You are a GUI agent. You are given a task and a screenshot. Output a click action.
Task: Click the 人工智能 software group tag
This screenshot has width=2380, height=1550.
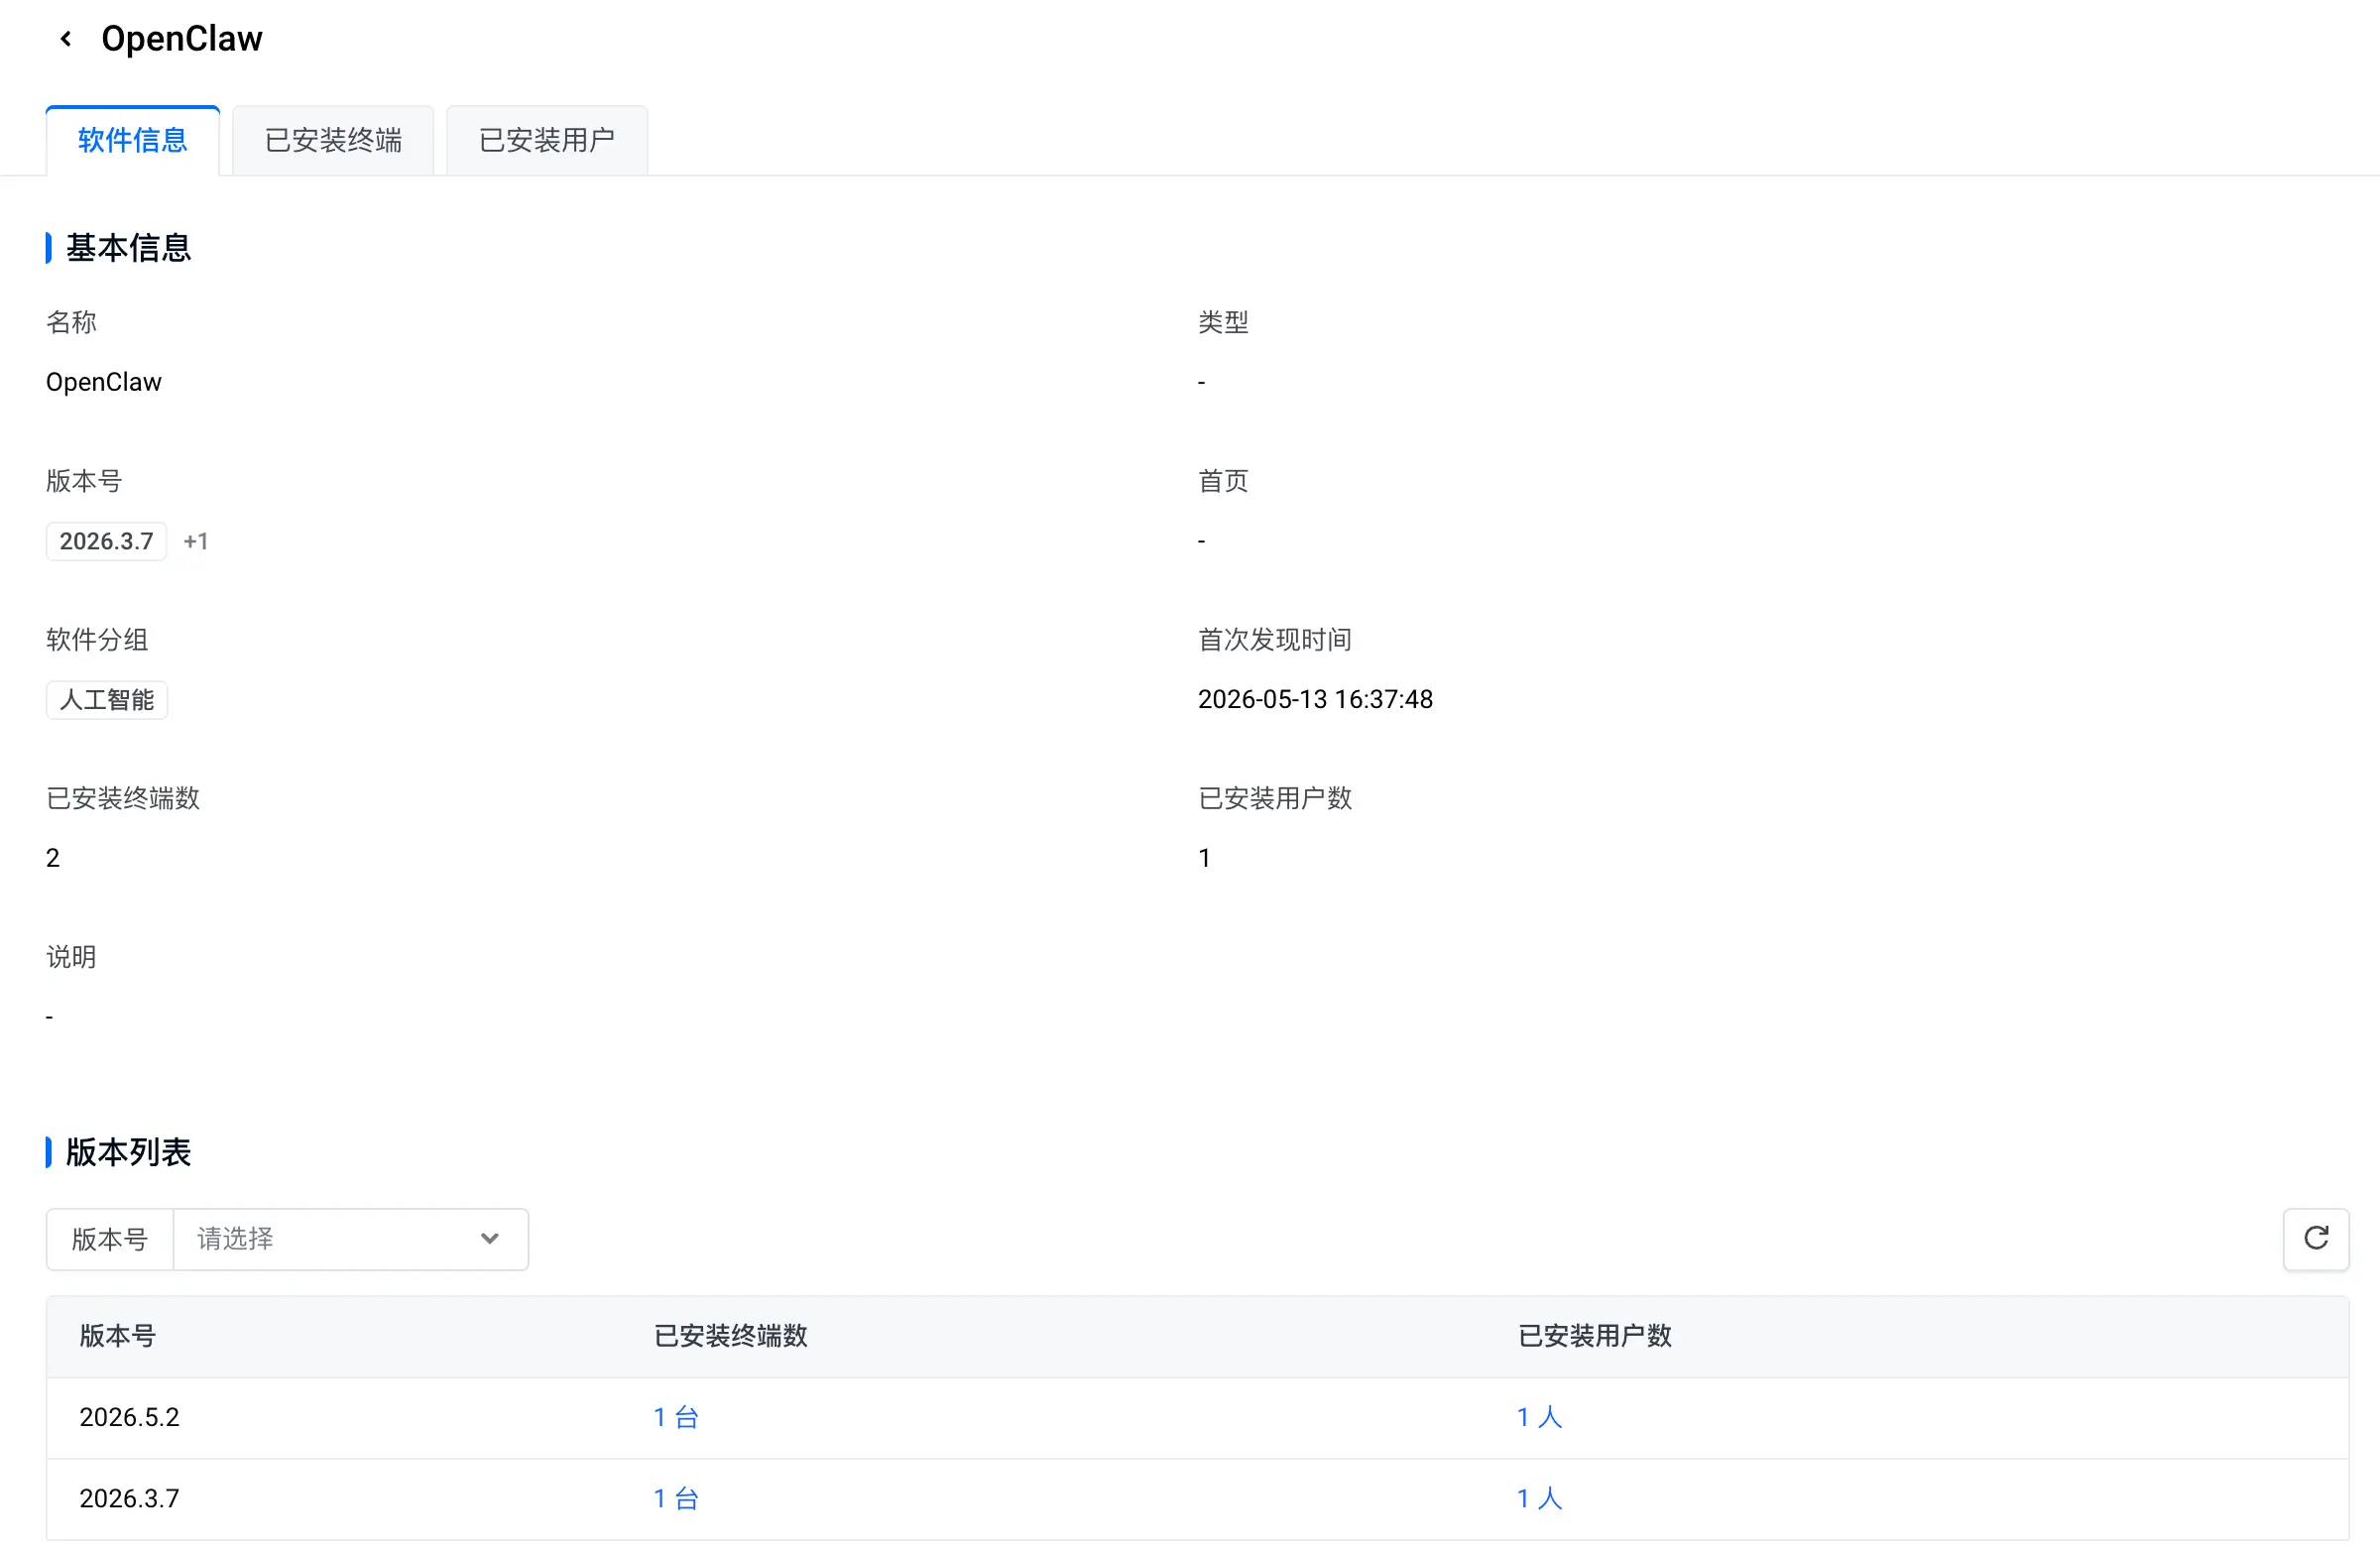pyautogui.click(x=106, y=700)
